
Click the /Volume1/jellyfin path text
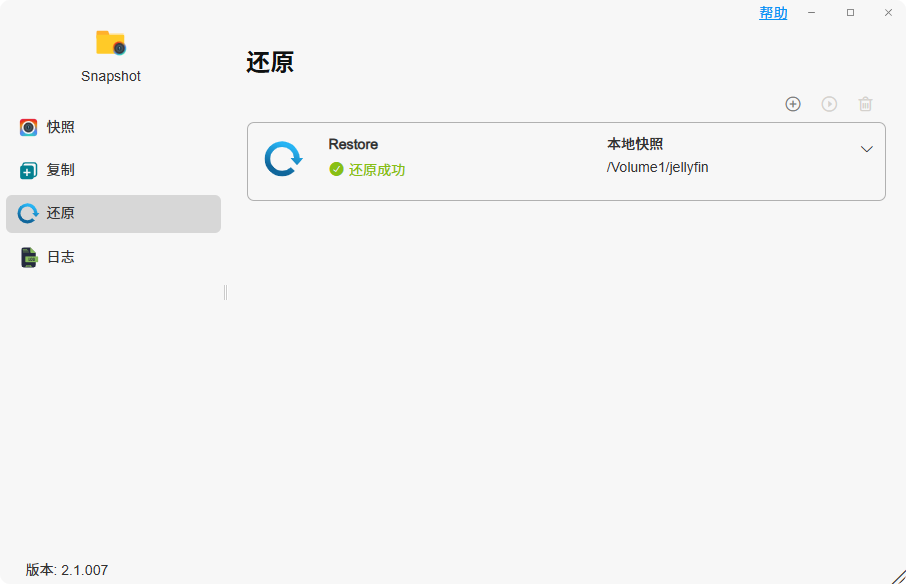tap(659, 167)
